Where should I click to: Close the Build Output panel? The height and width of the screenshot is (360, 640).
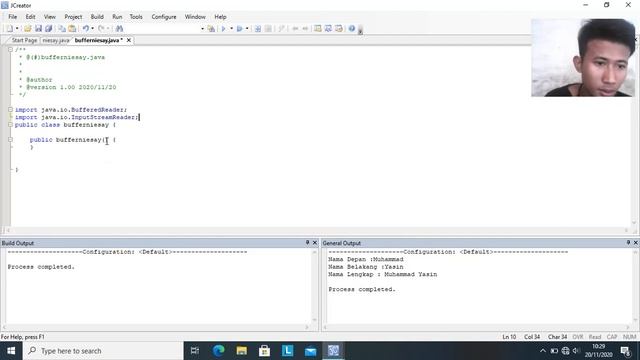(x=315, y=243)
